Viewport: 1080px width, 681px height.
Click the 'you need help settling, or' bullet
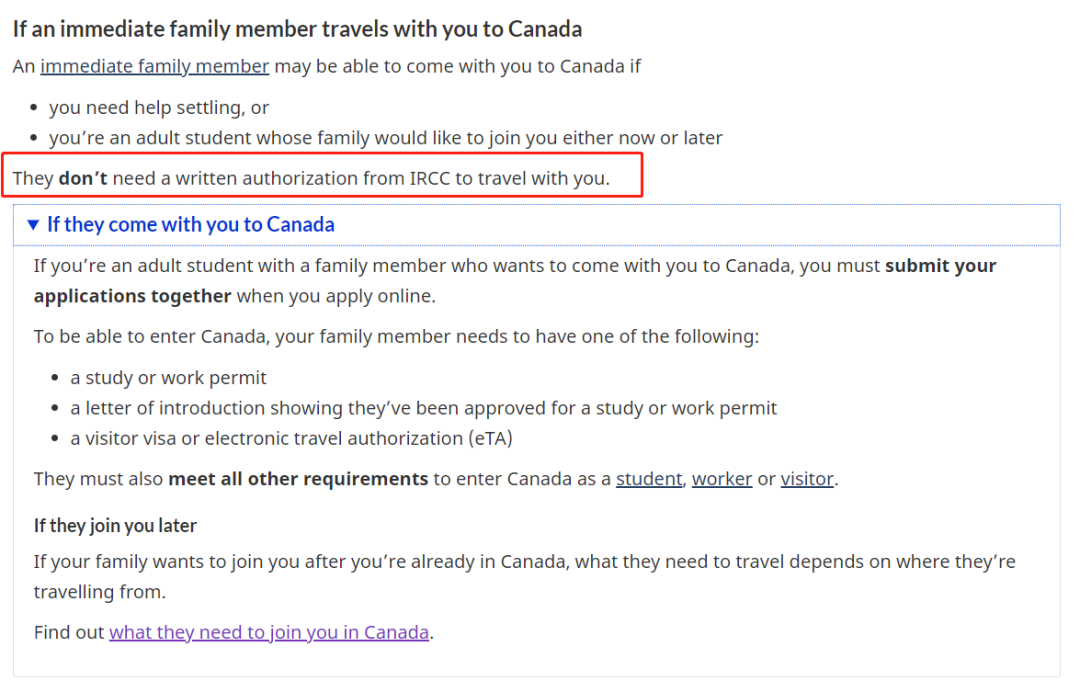click(x=159, y=107)
